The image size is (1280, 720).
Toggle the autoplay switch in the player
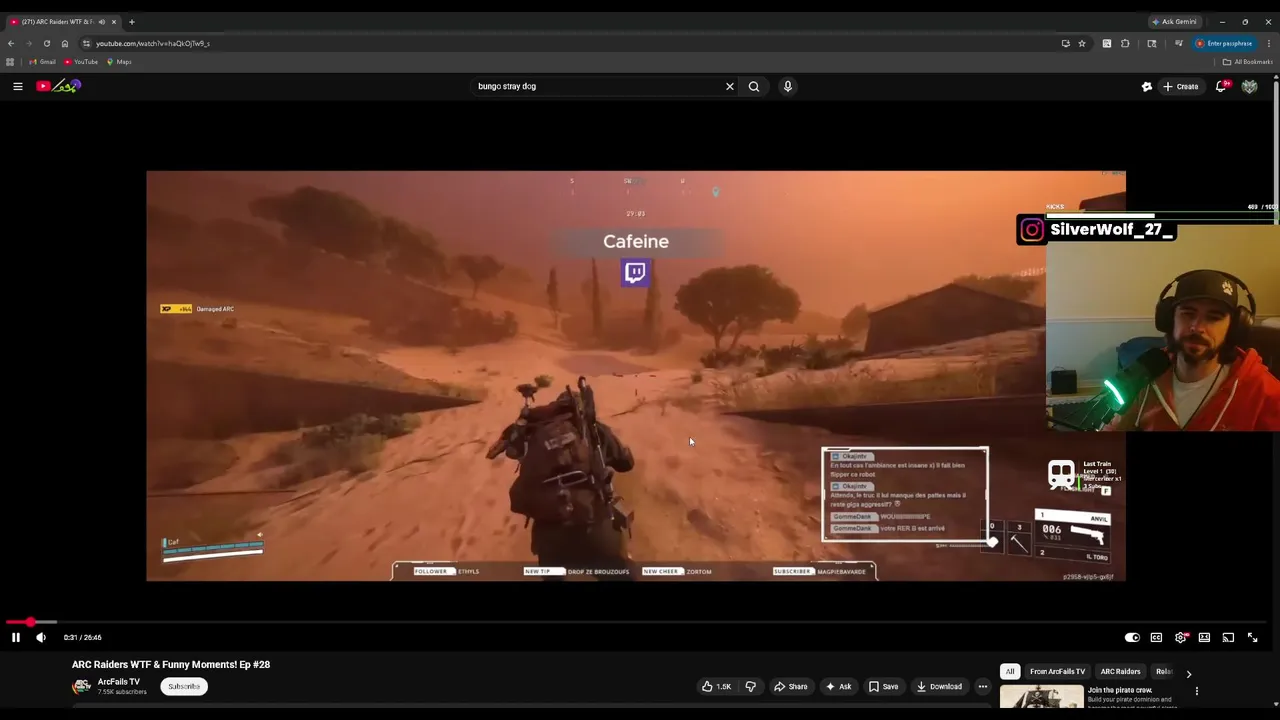[x=1132, y=637]
